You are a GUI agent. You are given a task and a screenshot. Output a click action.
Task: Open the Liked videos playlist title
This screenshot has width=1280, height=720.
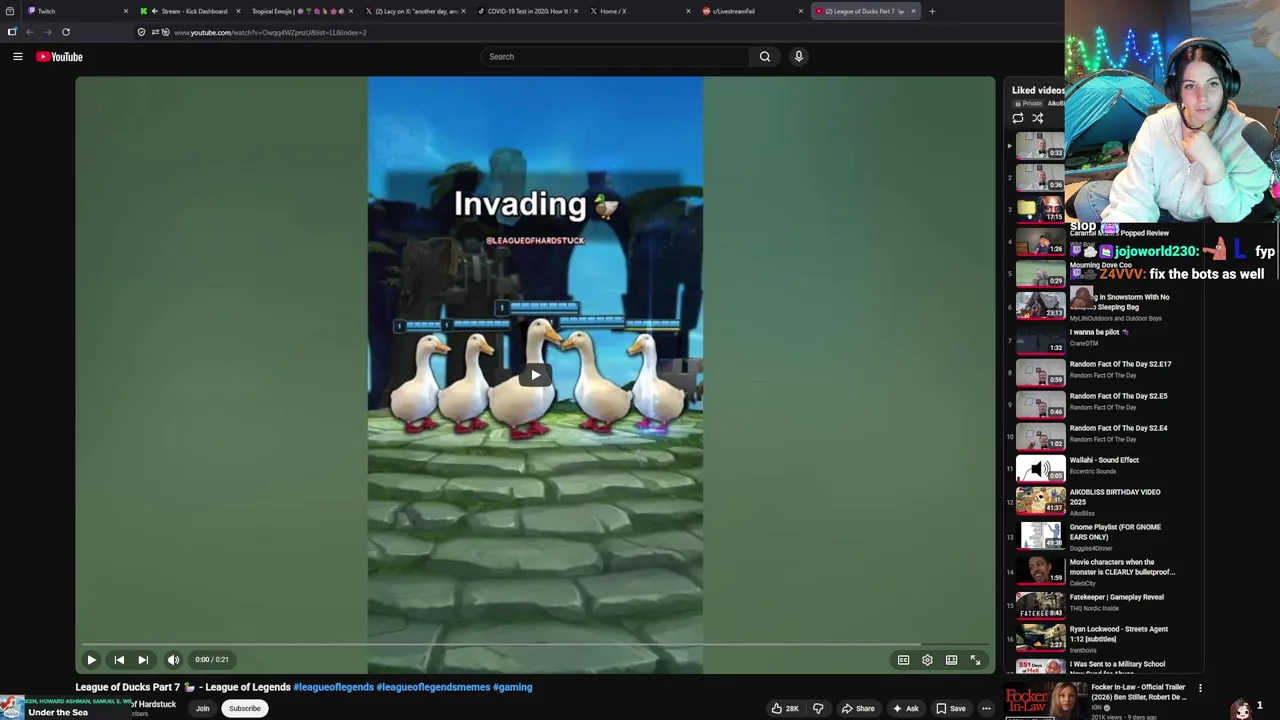(x=1038, y=90)
